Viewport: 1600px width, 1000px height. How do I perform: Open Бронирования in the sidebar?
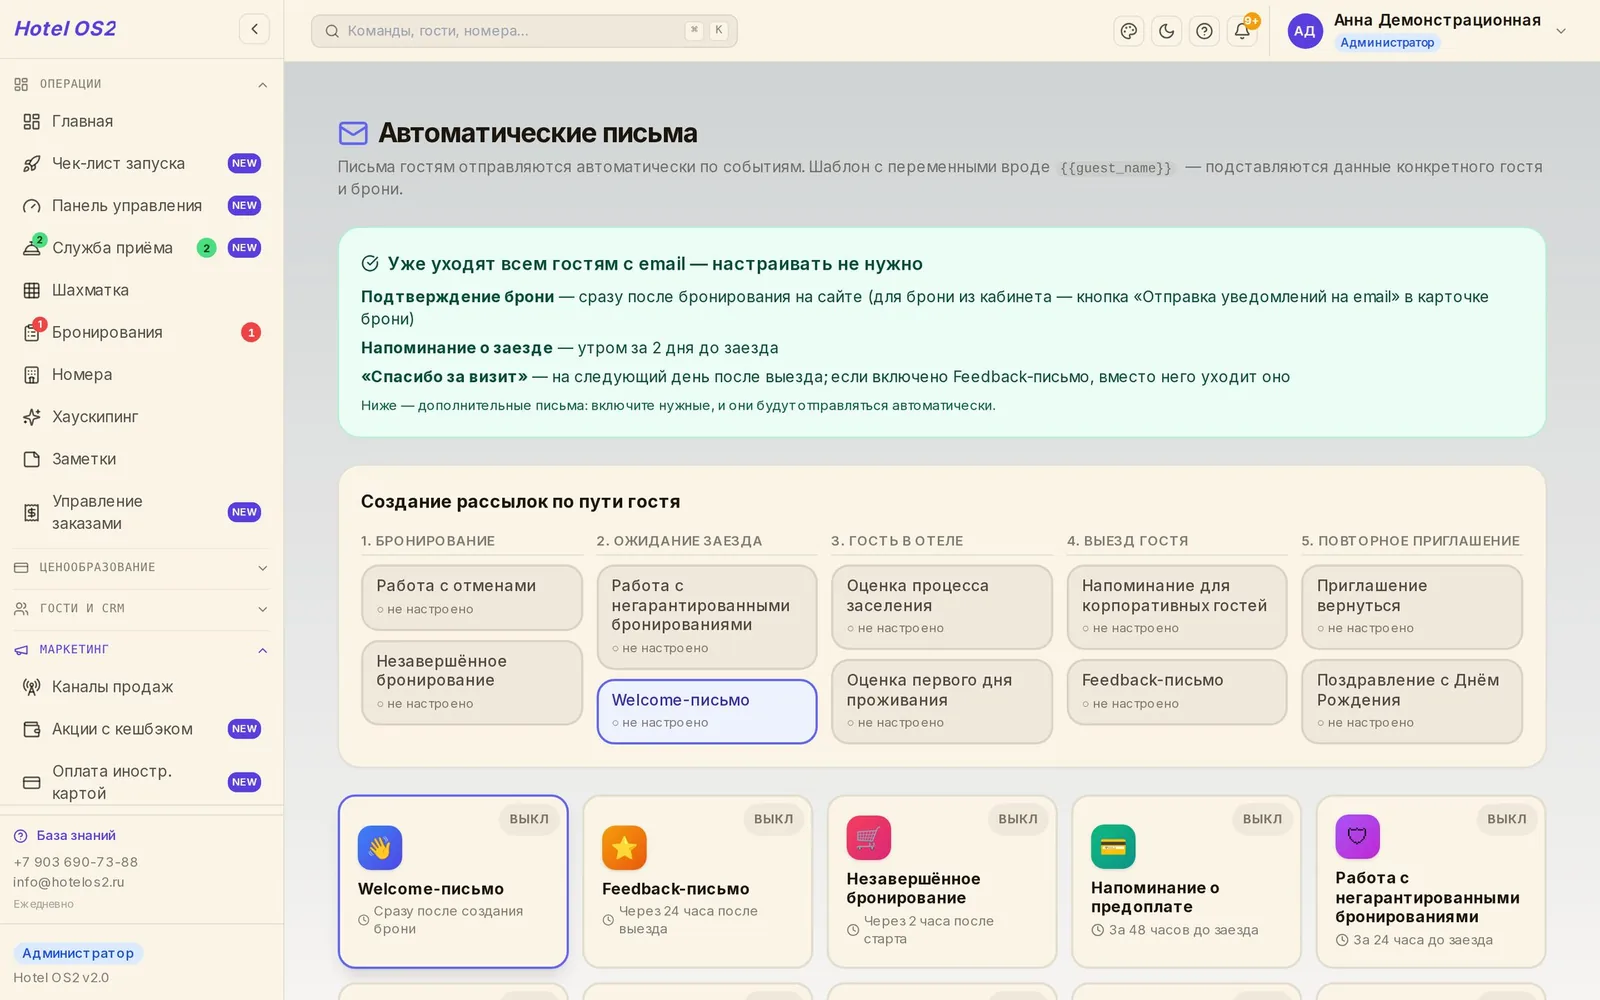[x=141, y=332]
